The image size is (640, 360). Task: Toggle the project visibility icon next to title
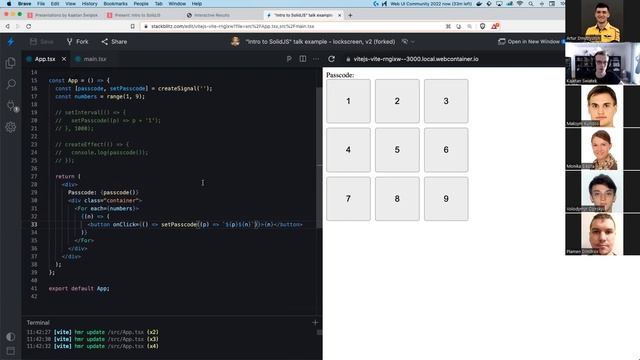click(x=404, y=42)
